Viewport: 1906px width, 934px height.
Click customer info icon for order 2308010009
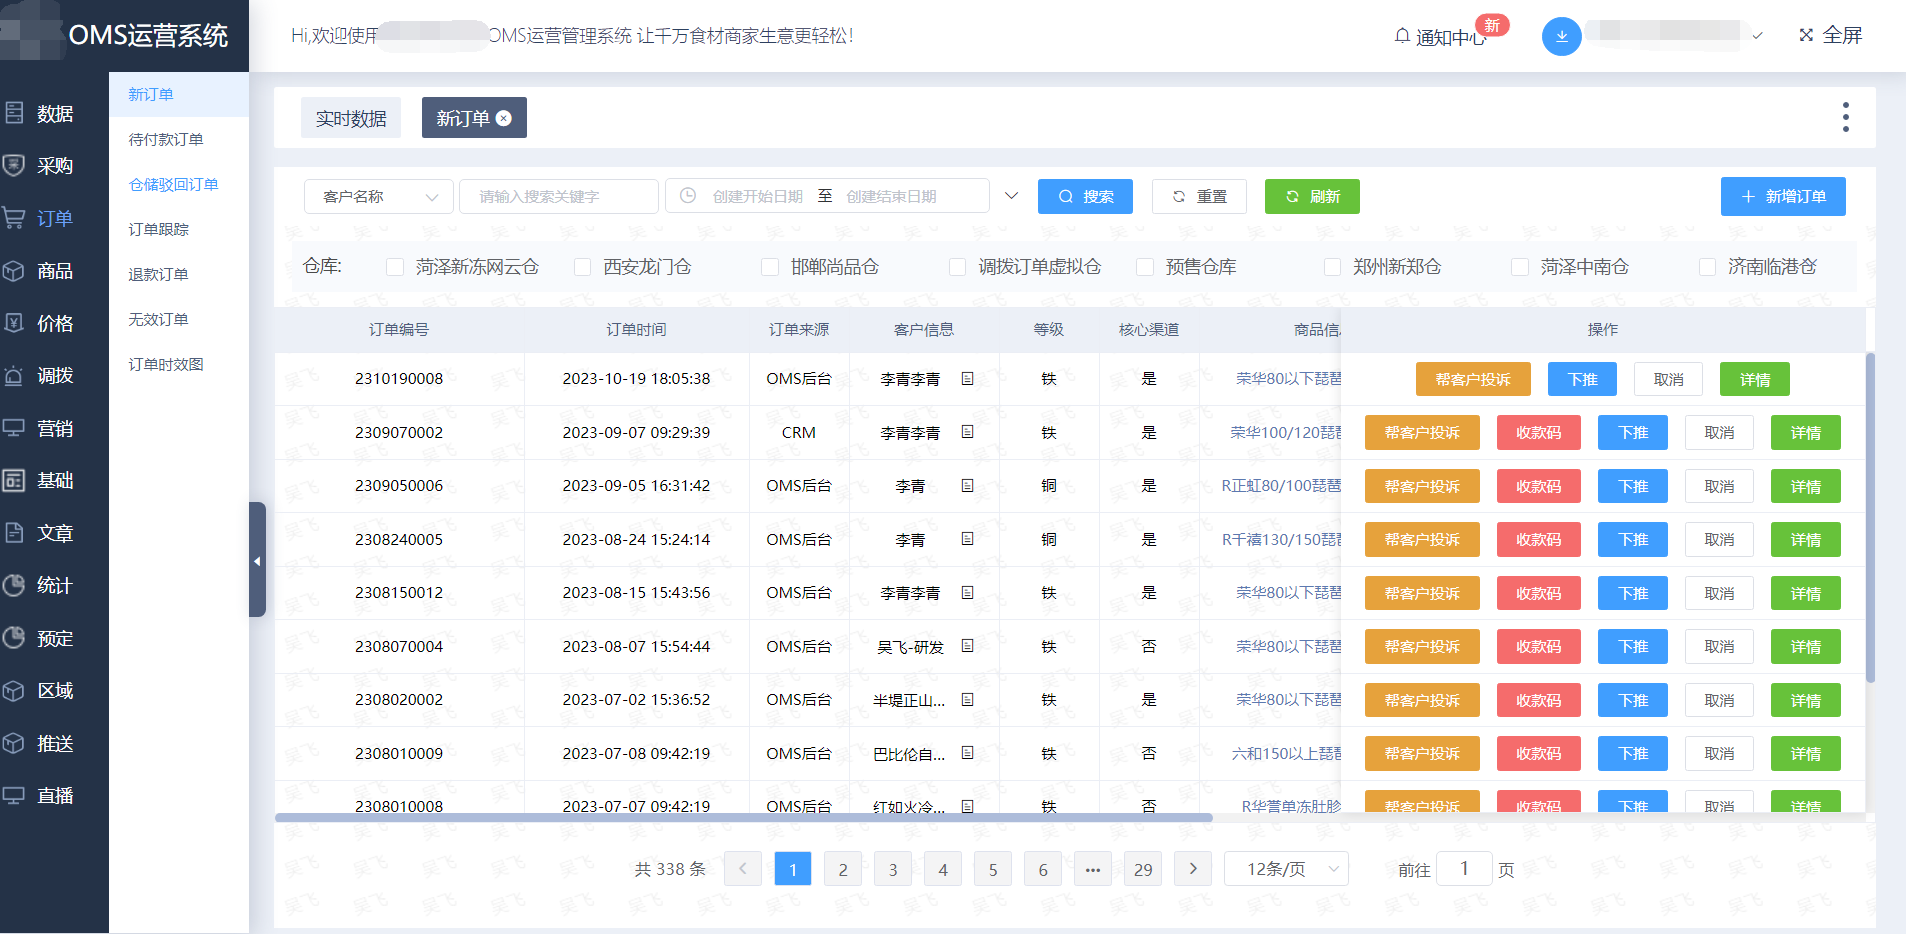click(967, 753)
